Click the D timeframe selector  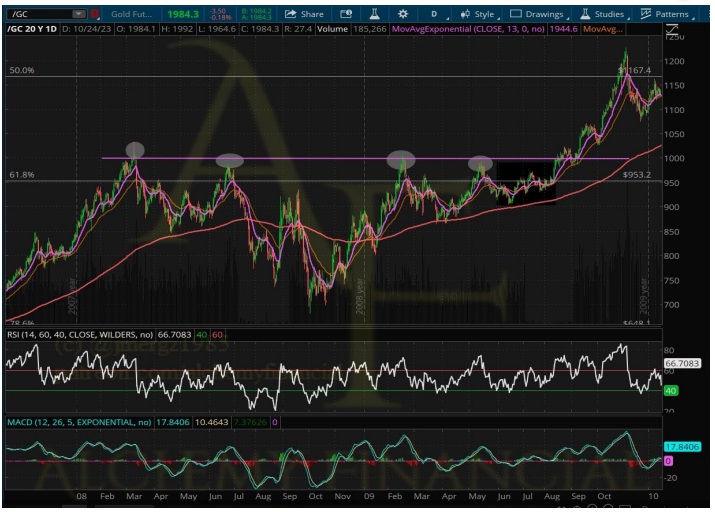click(x=434, y=14)
